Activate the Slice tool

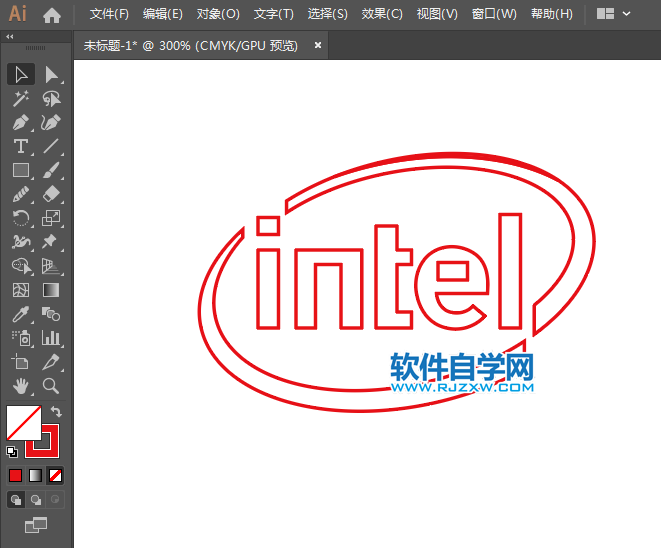click(x=51, y=362)
